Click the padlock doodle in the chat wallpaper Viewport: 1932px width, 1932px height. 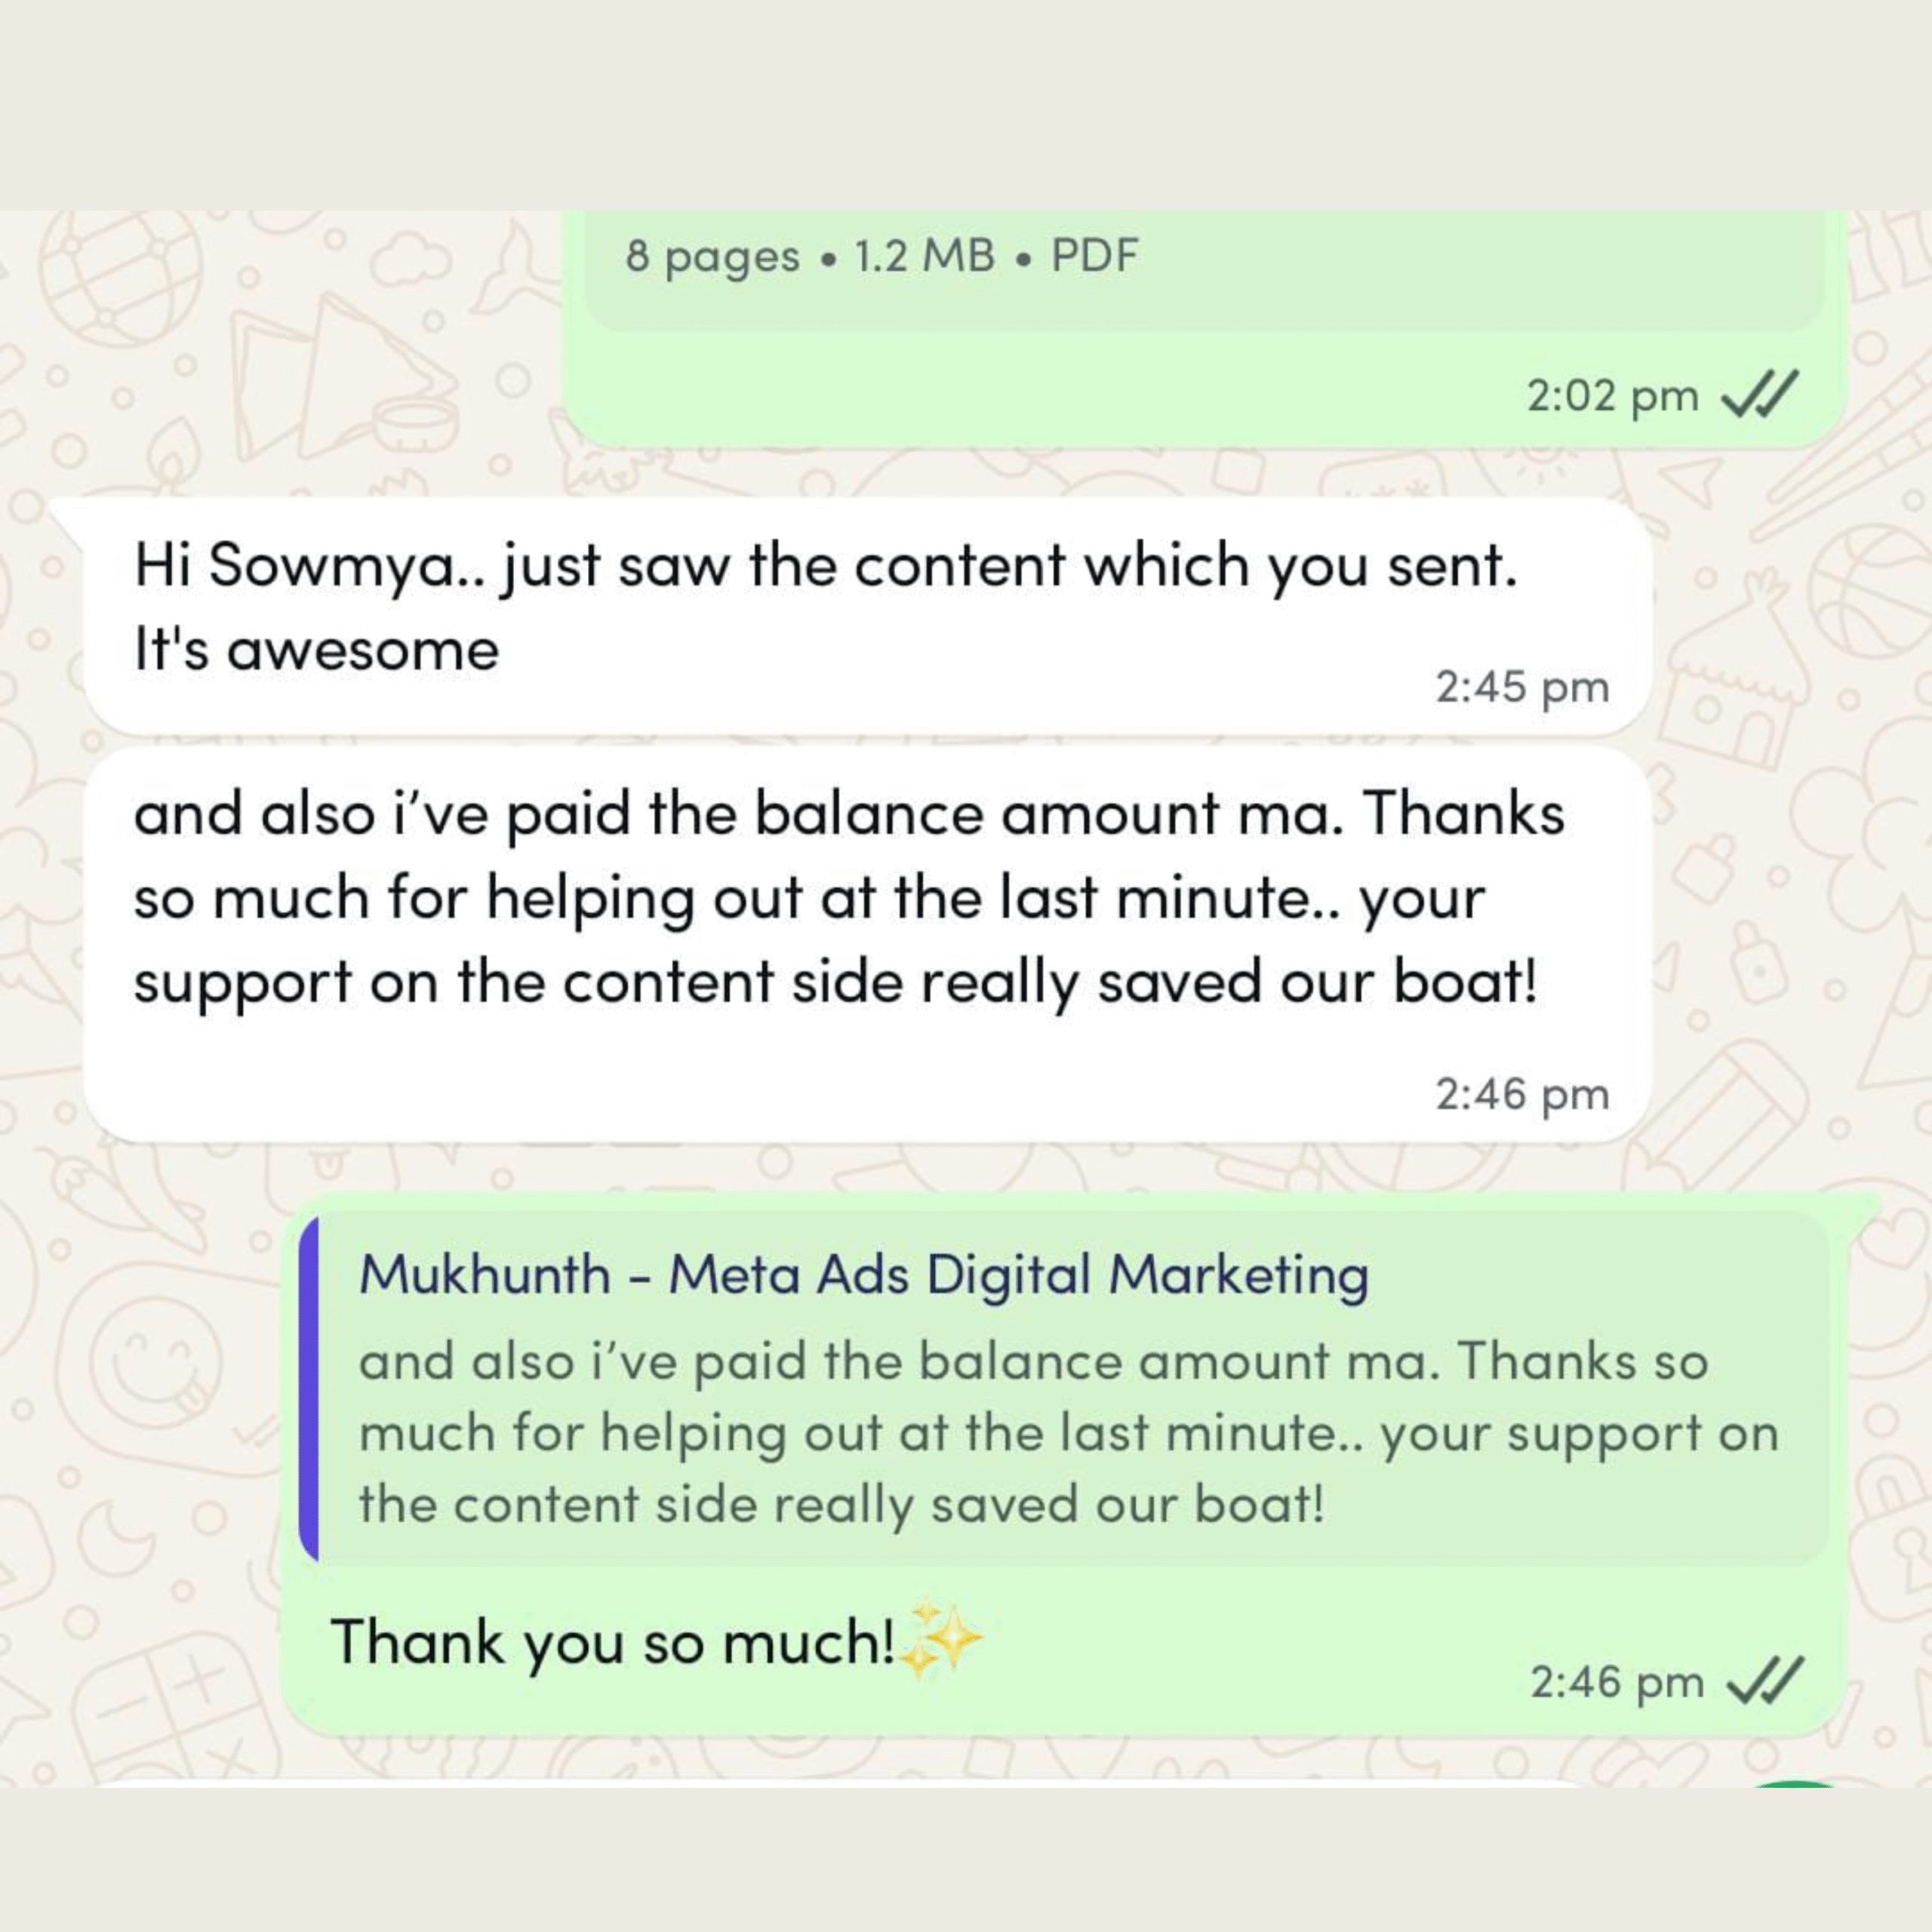[x=1761, y=961]
